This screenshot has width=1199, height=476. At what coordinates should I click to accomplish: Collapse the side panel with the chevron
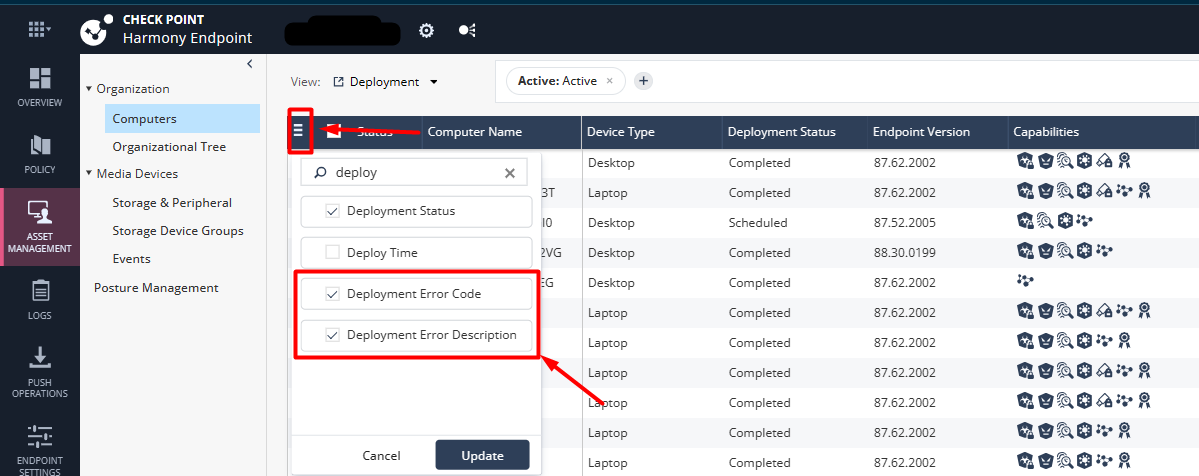pos(249,64)
